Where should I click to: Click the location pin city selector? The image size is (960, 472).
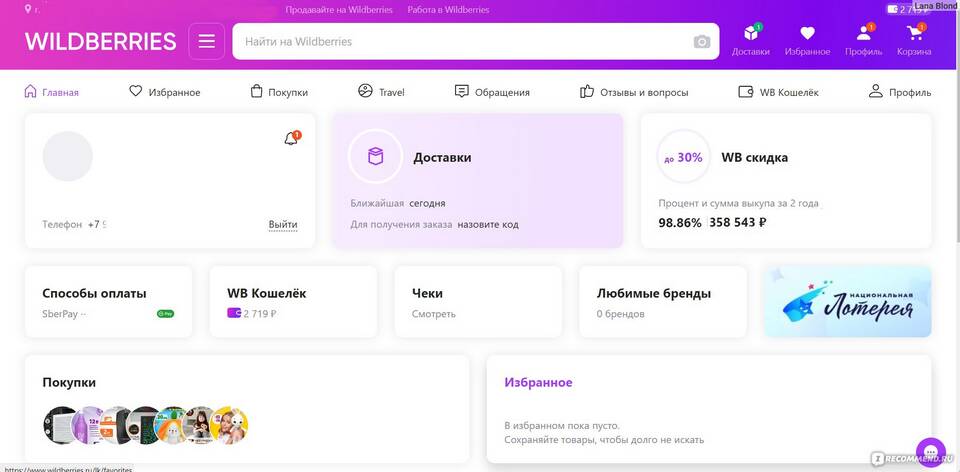coord(29,9)
